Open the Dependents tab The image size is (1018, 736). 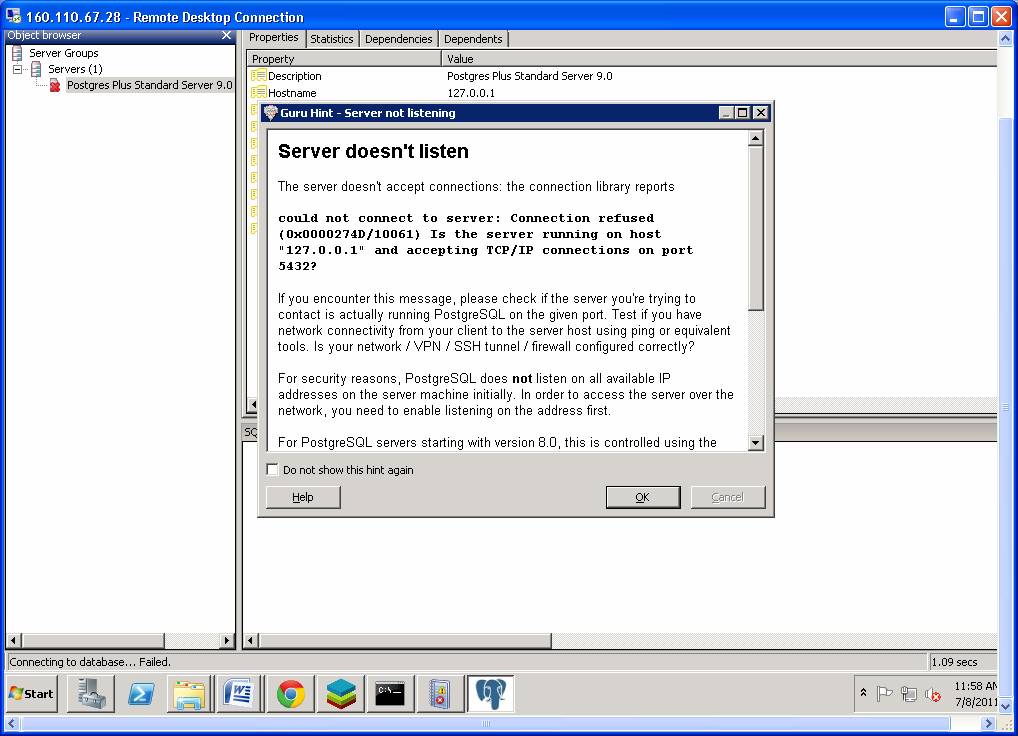click(x=473, y=39)
